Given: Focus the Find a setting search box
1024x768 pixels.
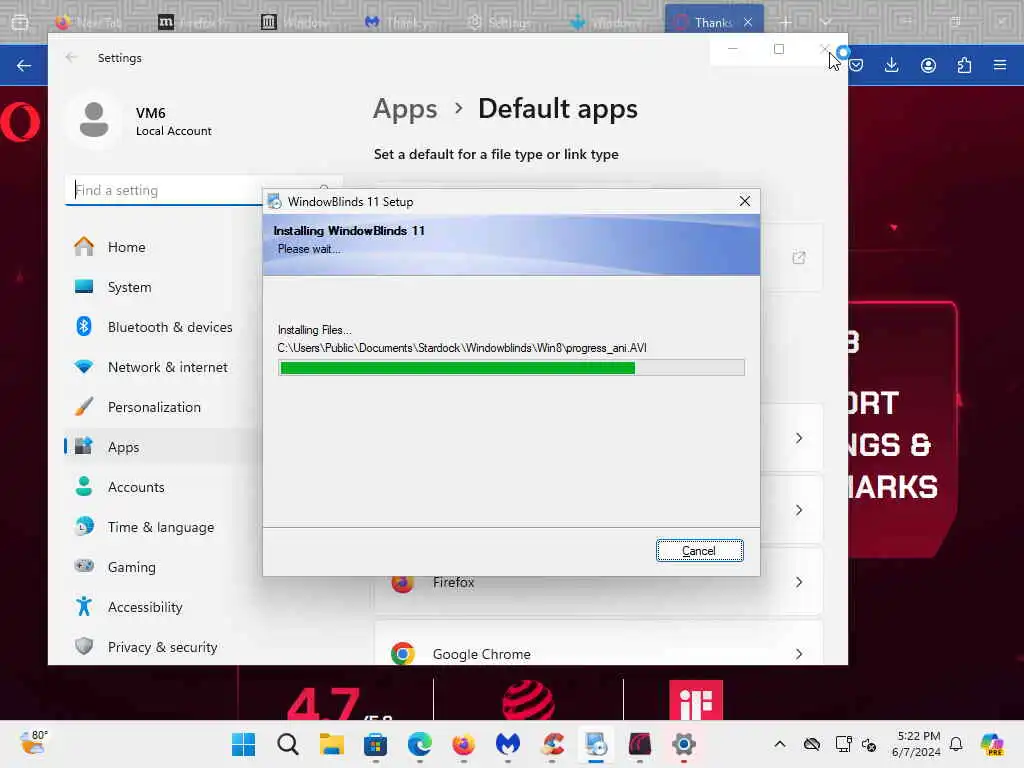Looking at the screenshot, I should tap(203, 190).
